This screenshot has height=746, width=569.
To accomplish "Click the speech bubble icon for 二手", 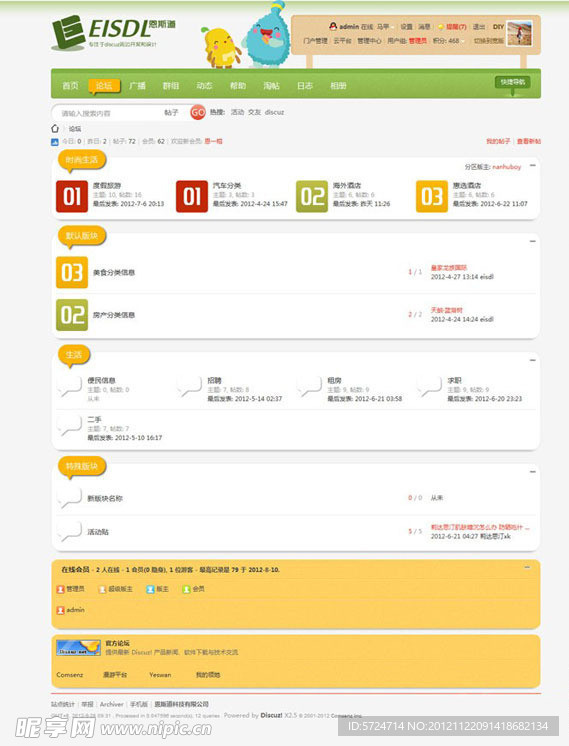I will point(69,425).
